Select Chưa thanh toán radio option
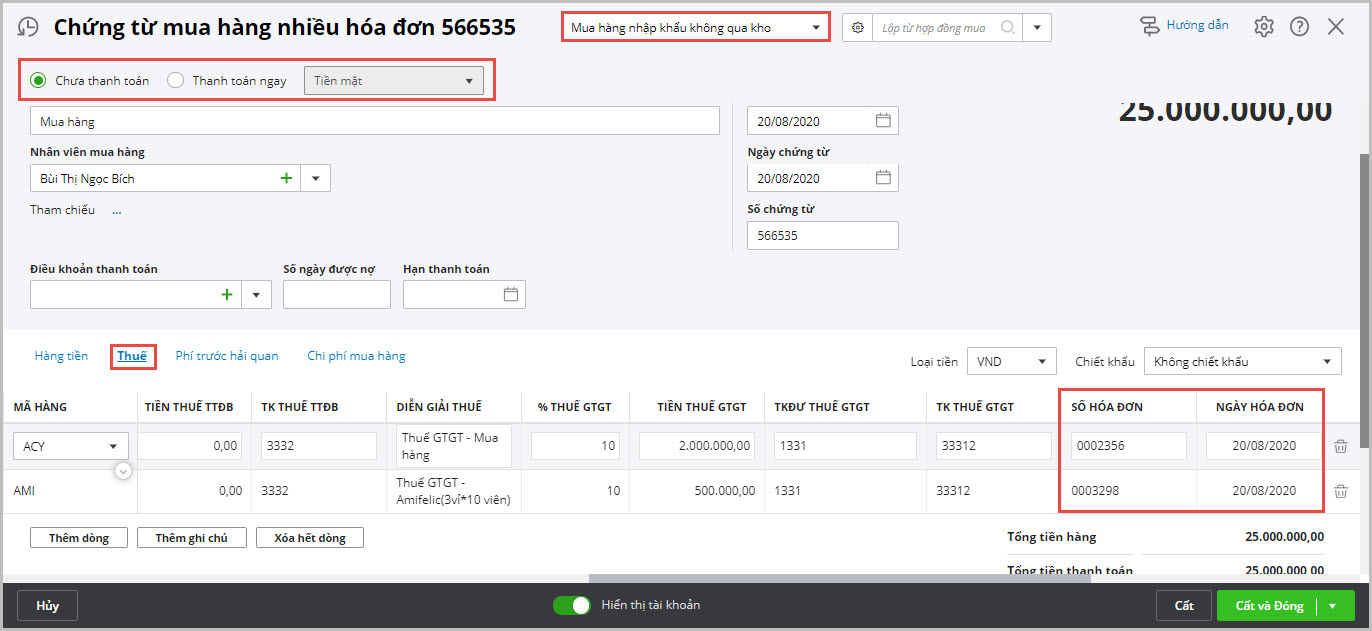Image resolution: width=1372 pixels, height=631 pixels. [x=39, y=81]
